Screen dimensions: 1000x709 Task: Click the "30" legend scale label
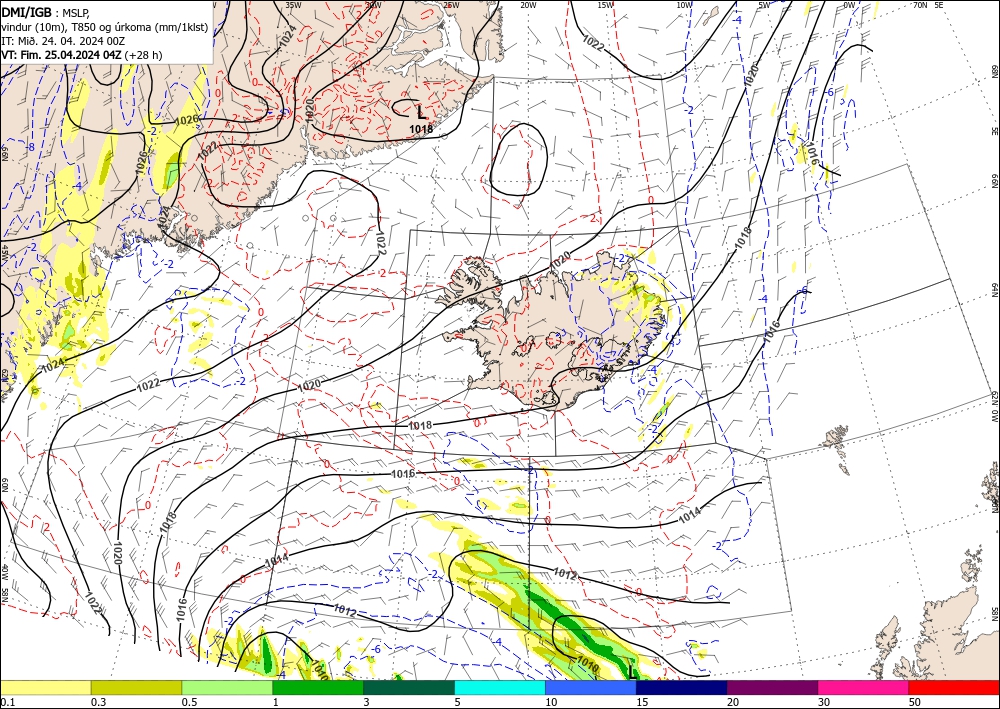824,702
